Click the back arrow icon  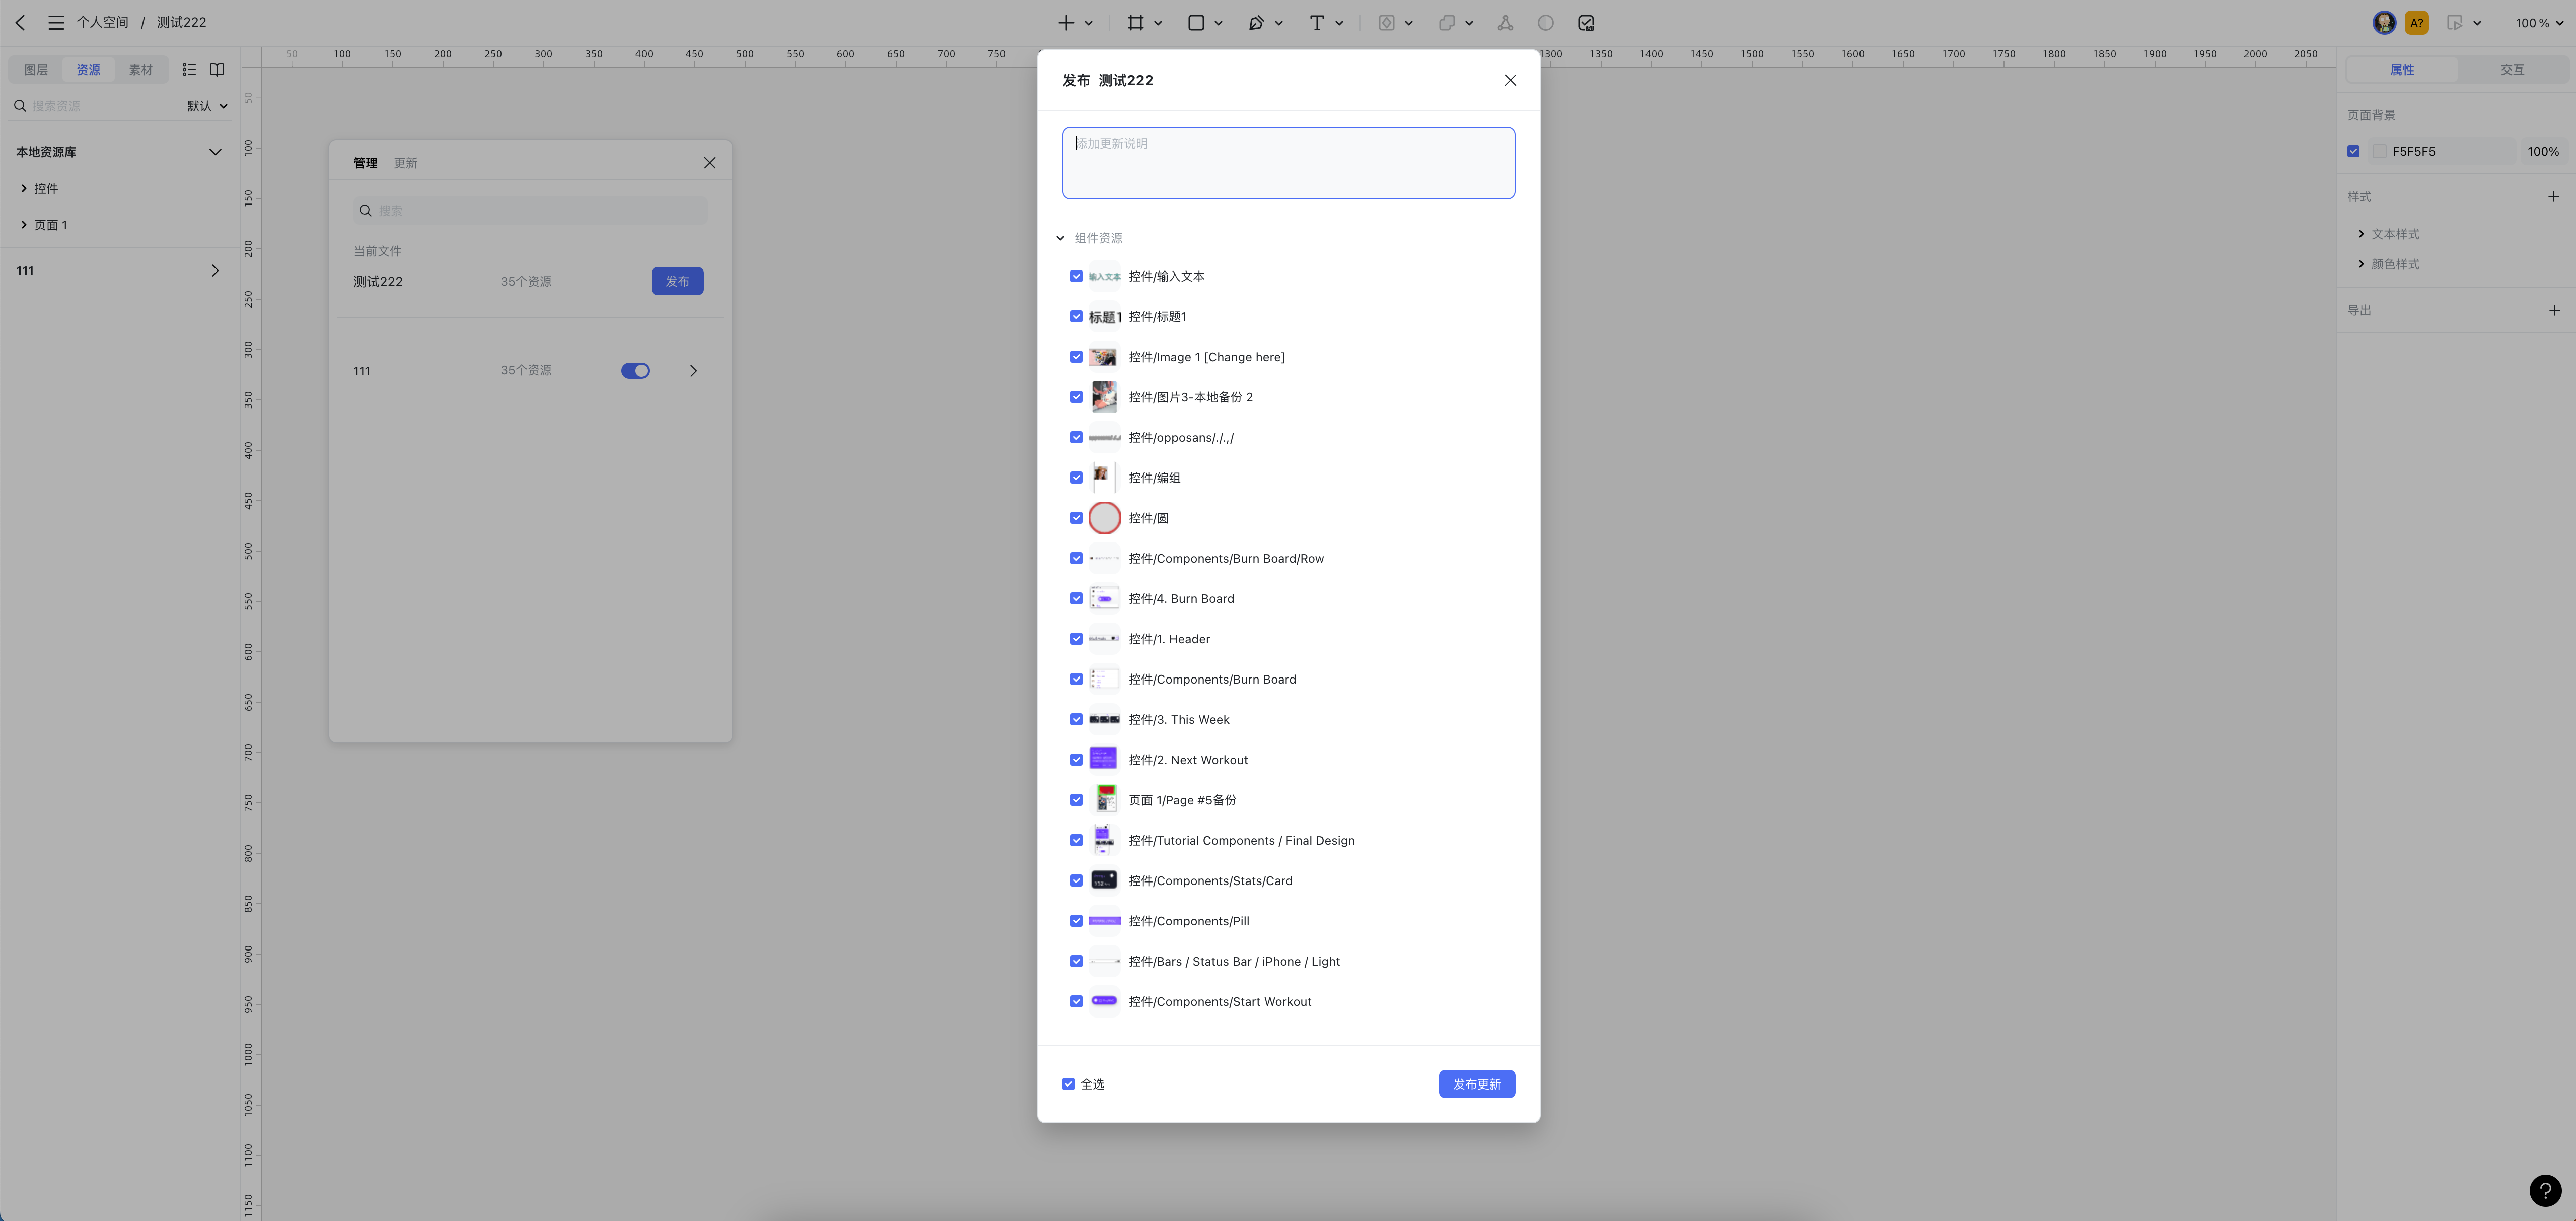[x=20, y=22]
